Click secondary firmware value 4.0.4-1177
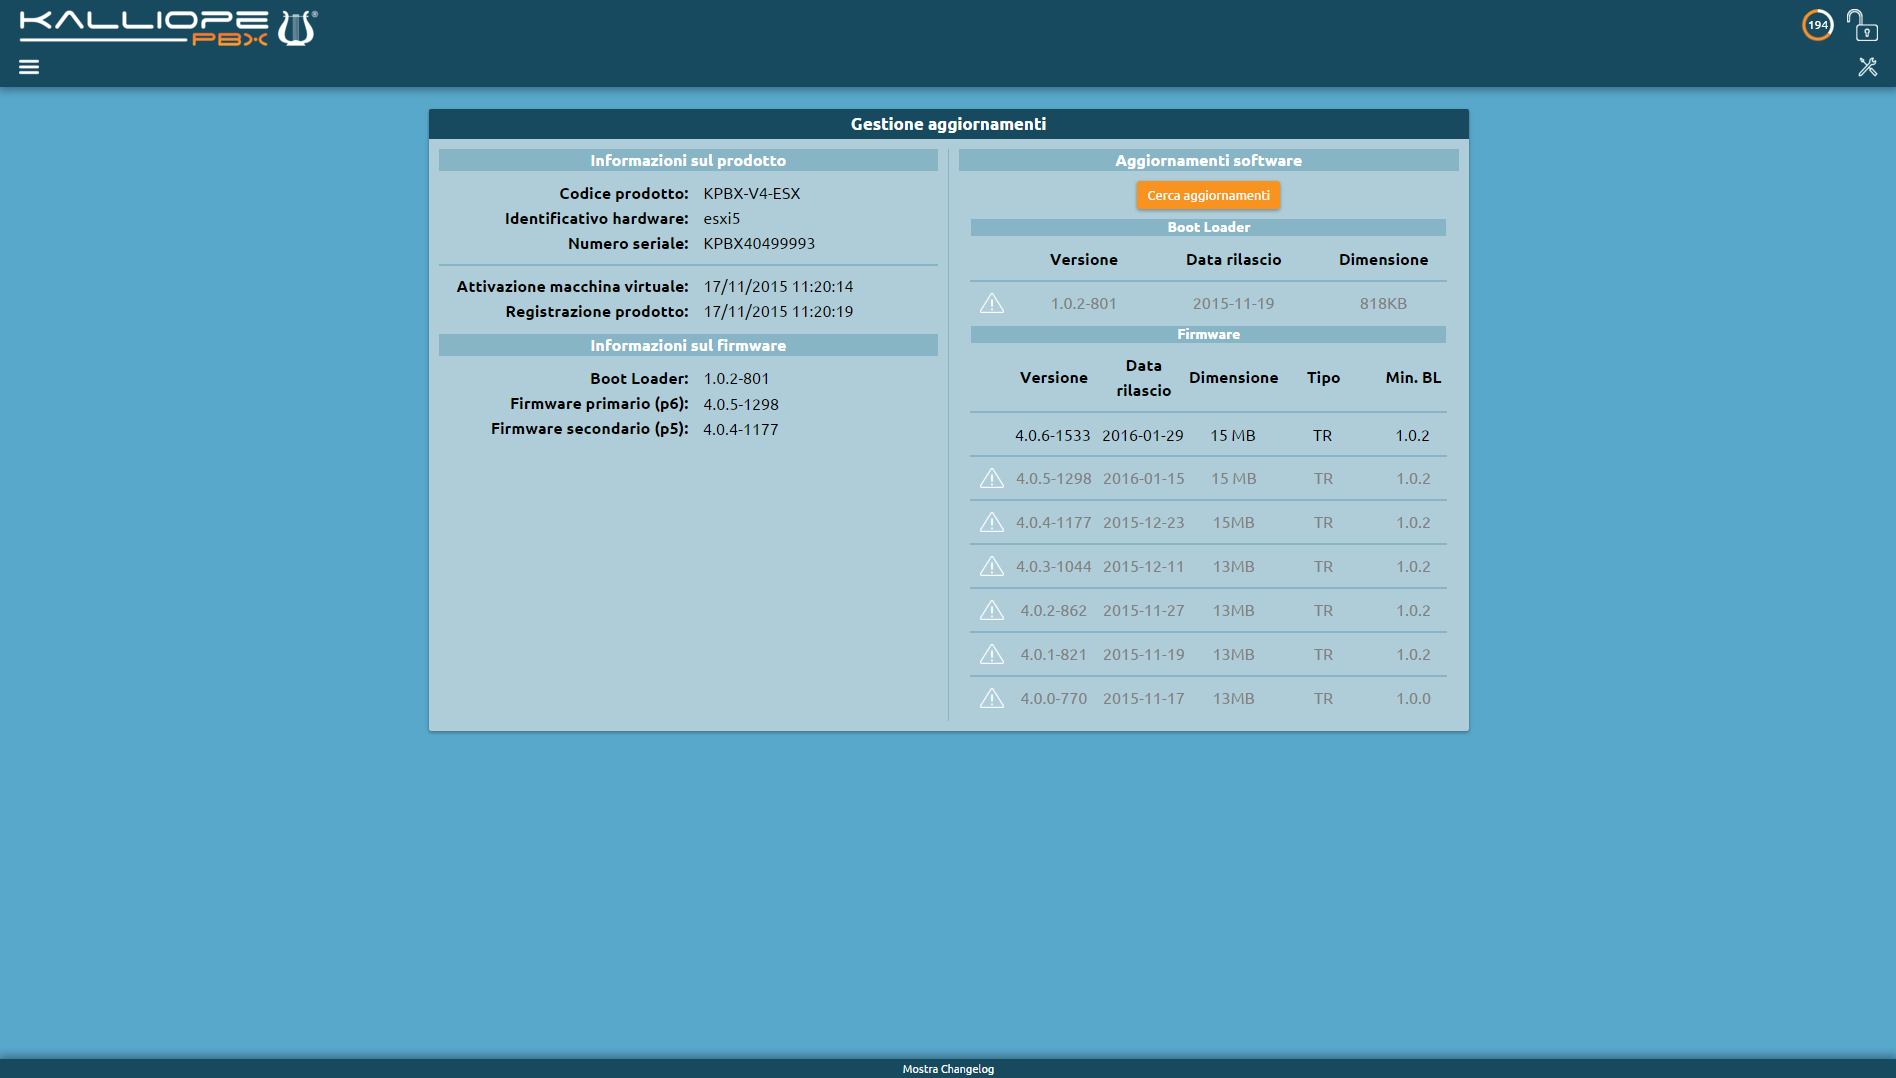1896x1078 pixels. coord(741,429)
